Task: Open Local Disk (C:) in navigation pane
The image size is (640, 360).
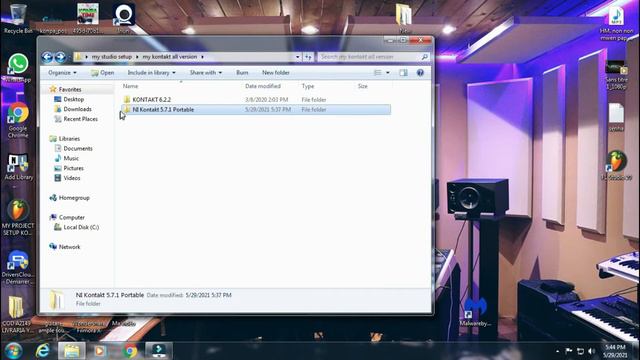Action: (81, 227)
